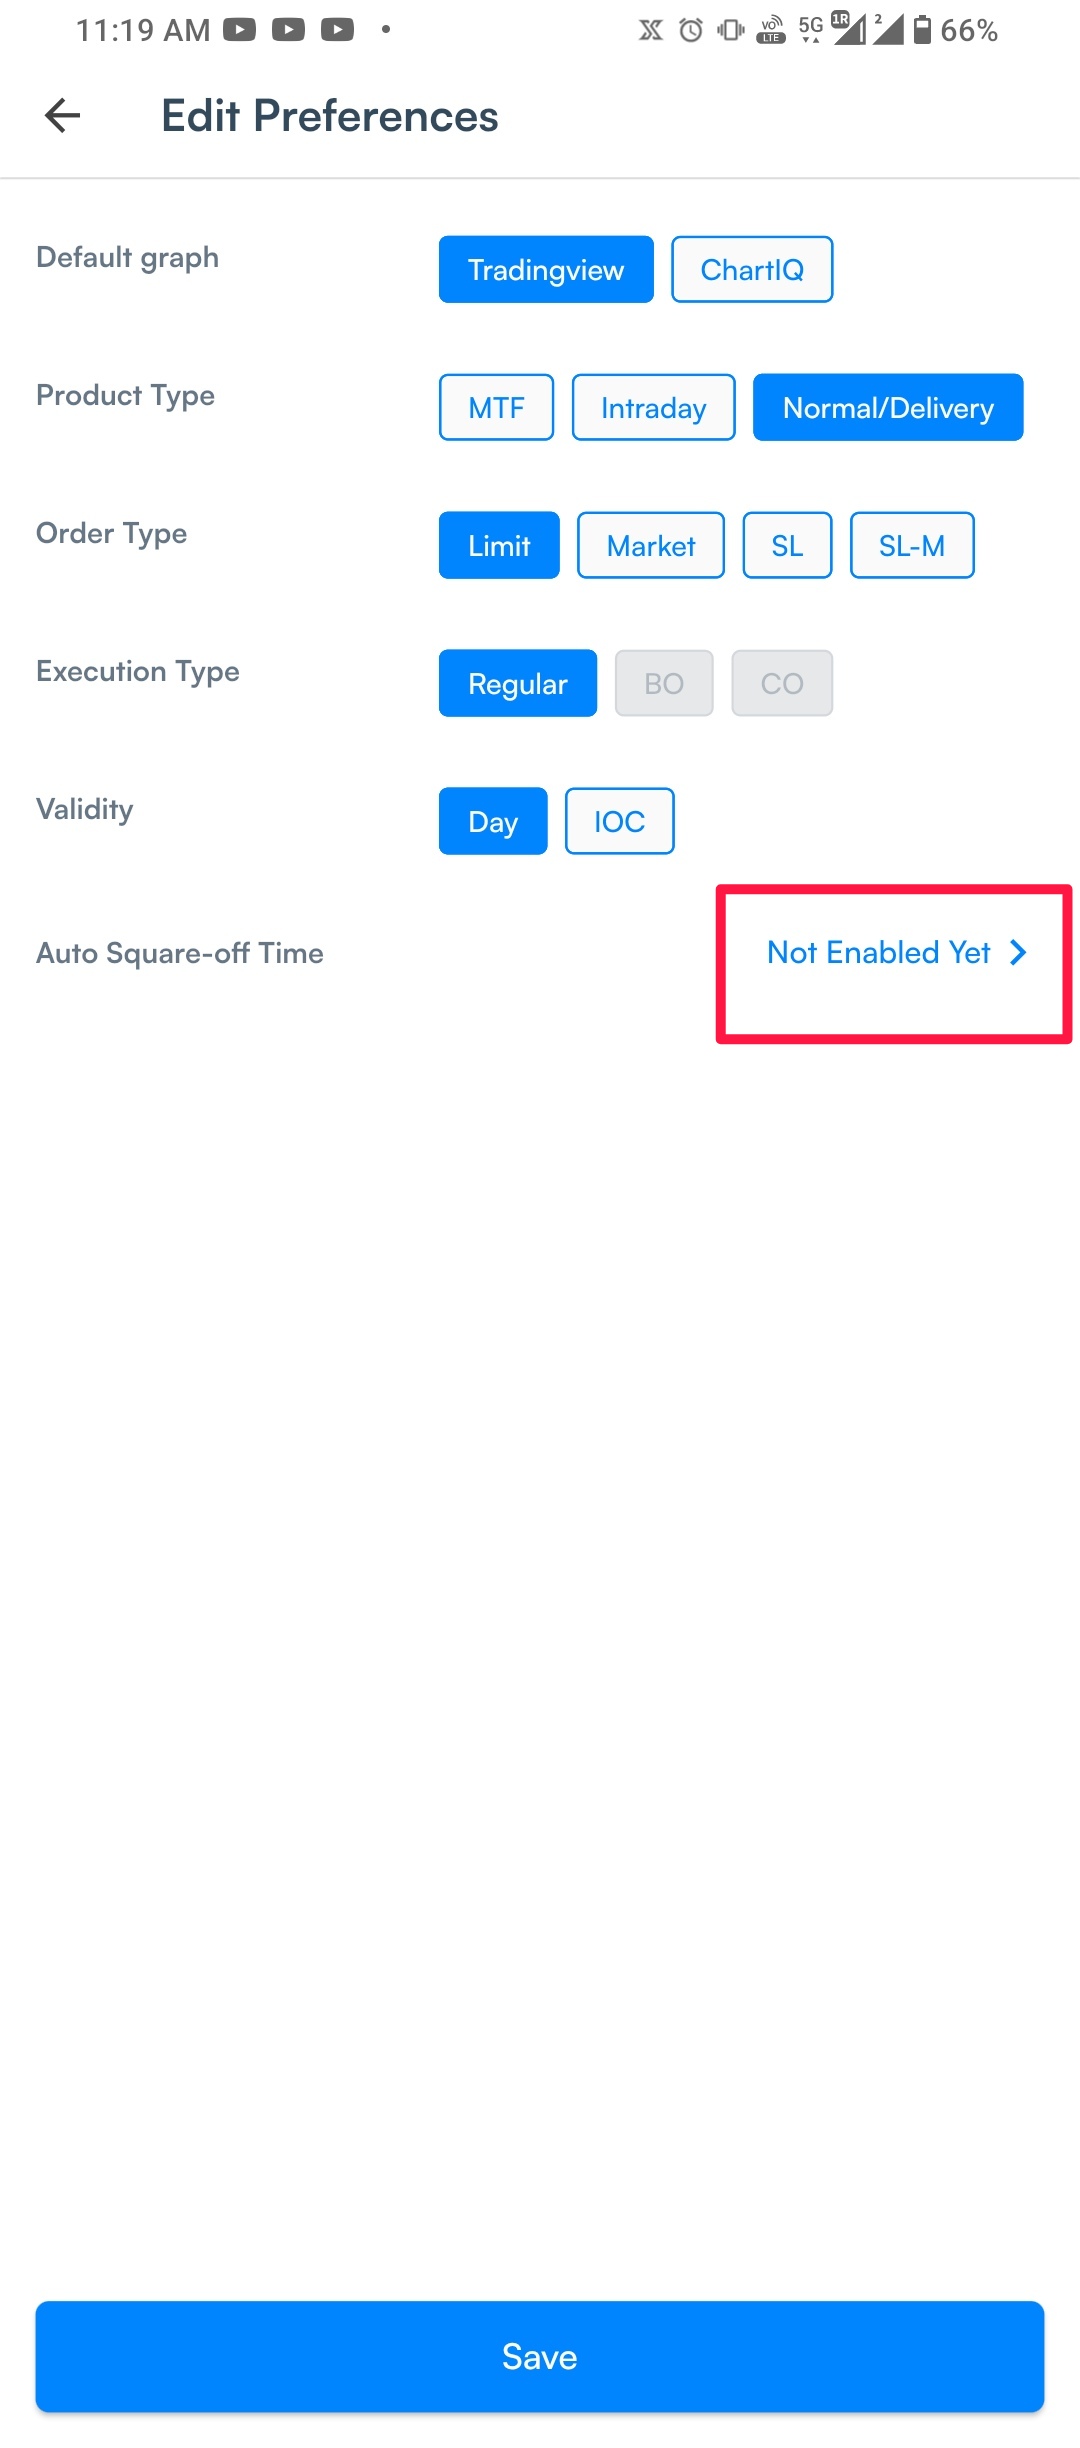The width and height of the screenshot is (1080, 2448).
Task: Set order type to Limit
Action: pyautogui.click(x=499, y=545)
